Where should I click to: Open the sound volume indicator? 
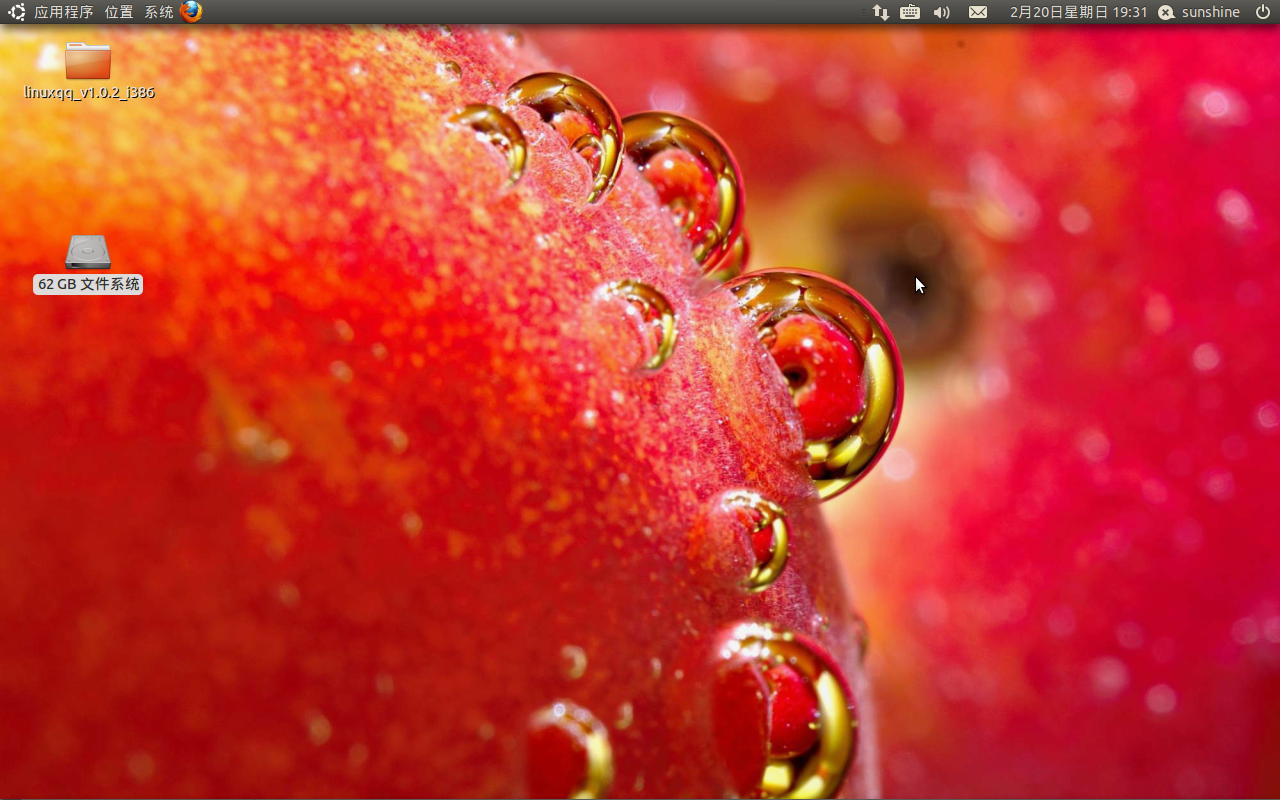942,12
